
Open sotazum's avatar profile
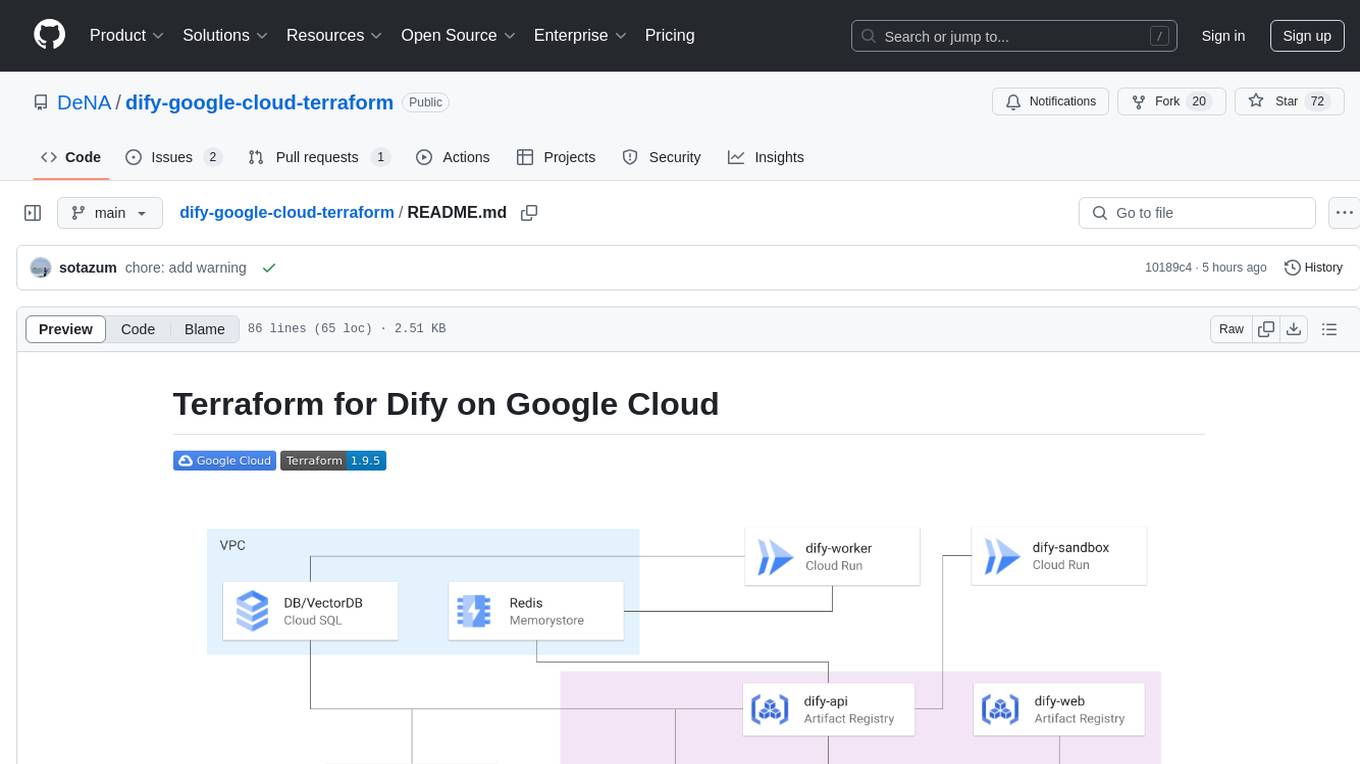coord(41,268)
